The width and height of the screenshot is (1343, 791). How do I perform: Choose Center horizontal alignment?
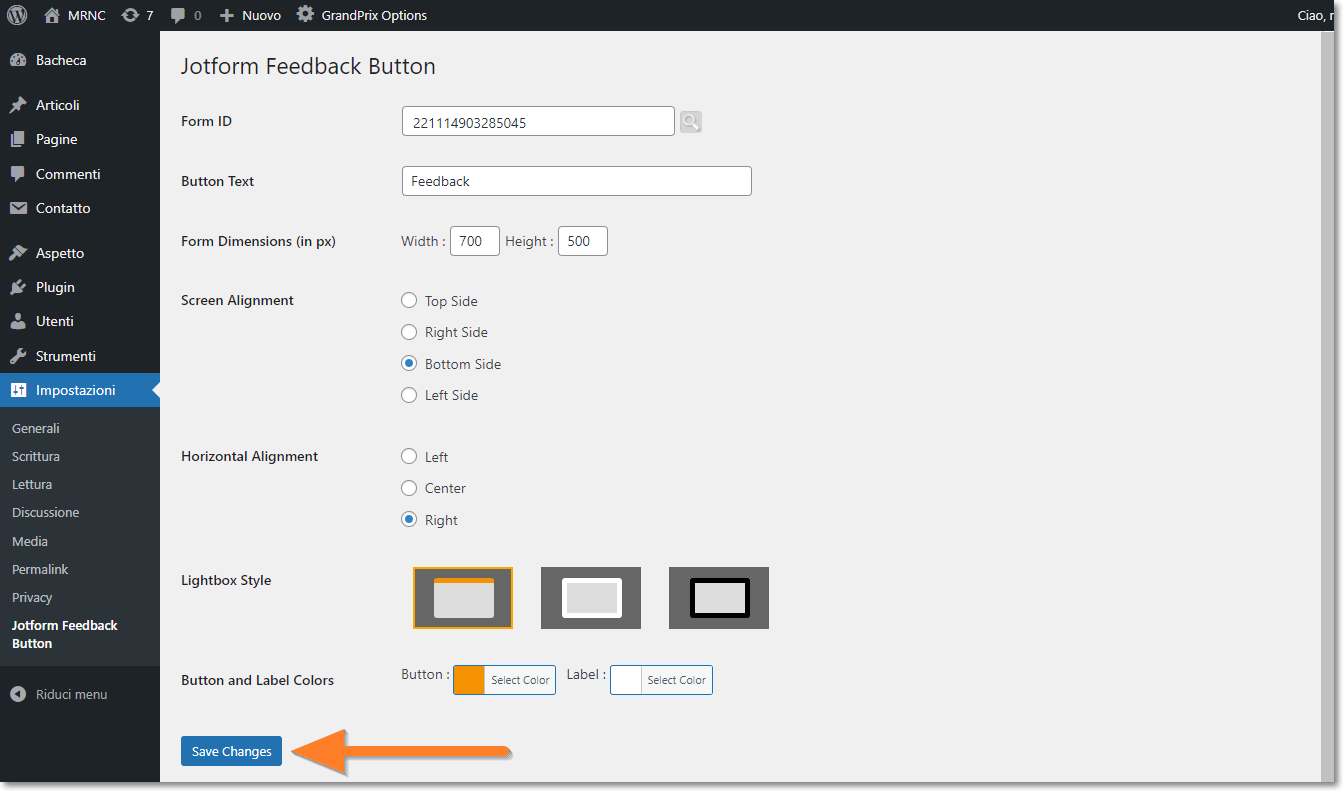(409, 488)
